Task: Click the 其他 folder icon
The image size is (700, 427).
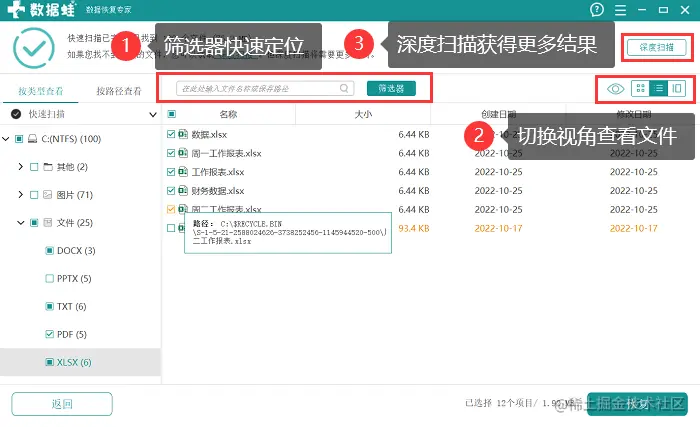Action: [48, 167]
